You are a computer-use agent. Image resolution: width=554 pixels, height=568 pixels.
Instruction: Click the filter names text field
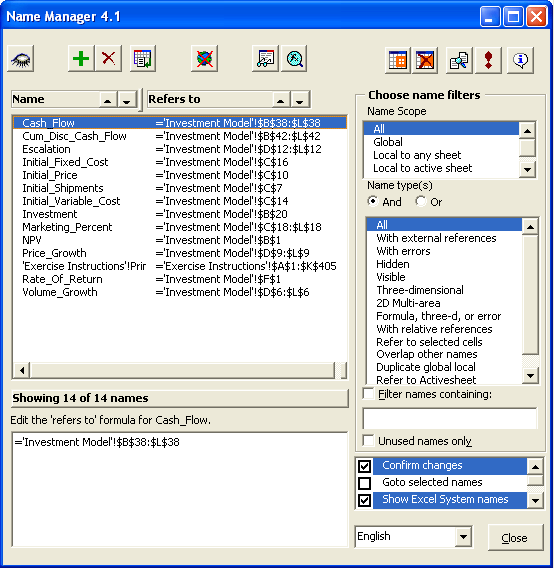[450, 418]
